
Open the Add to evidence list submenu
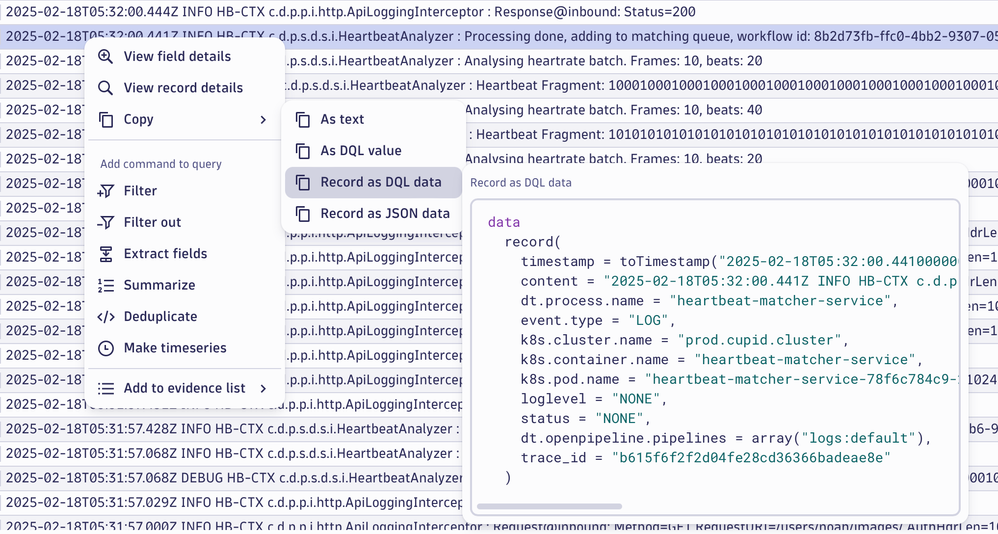pyautogui.click(x=184, y=388)
